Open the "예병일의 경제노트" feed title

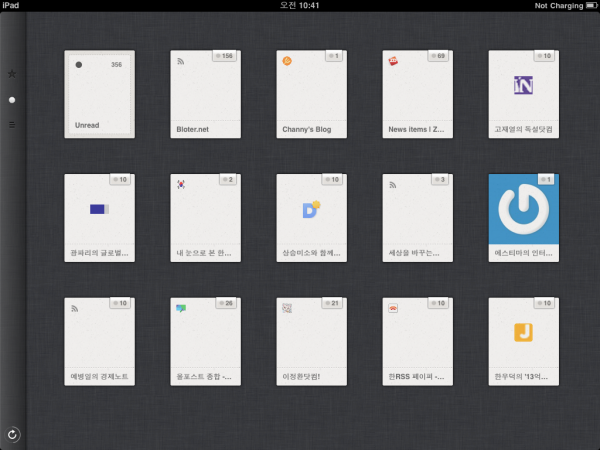99,377
